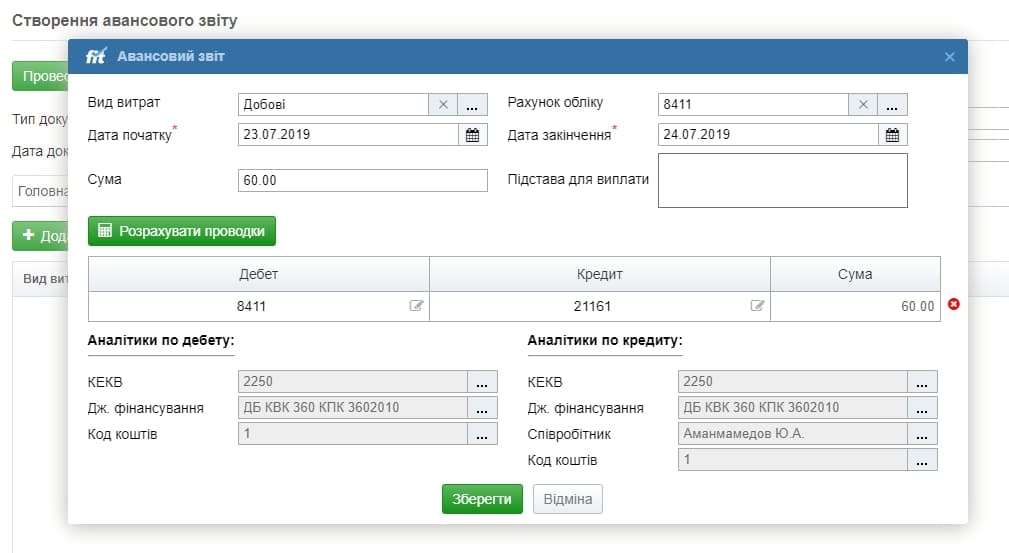Click the Кредит column header
Viewport: 1009px width, 553px height.
coord(600,274)
